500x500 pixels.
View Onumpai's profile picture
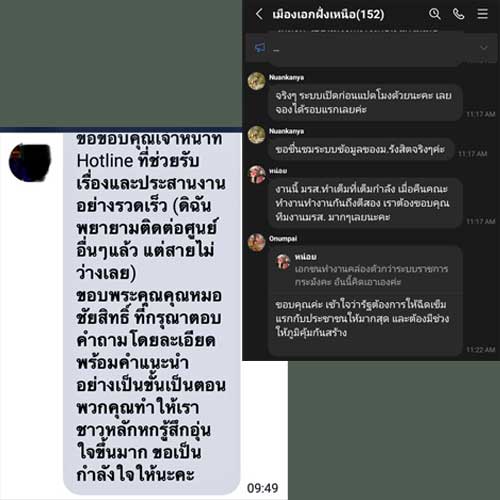[x=256, y=242]
